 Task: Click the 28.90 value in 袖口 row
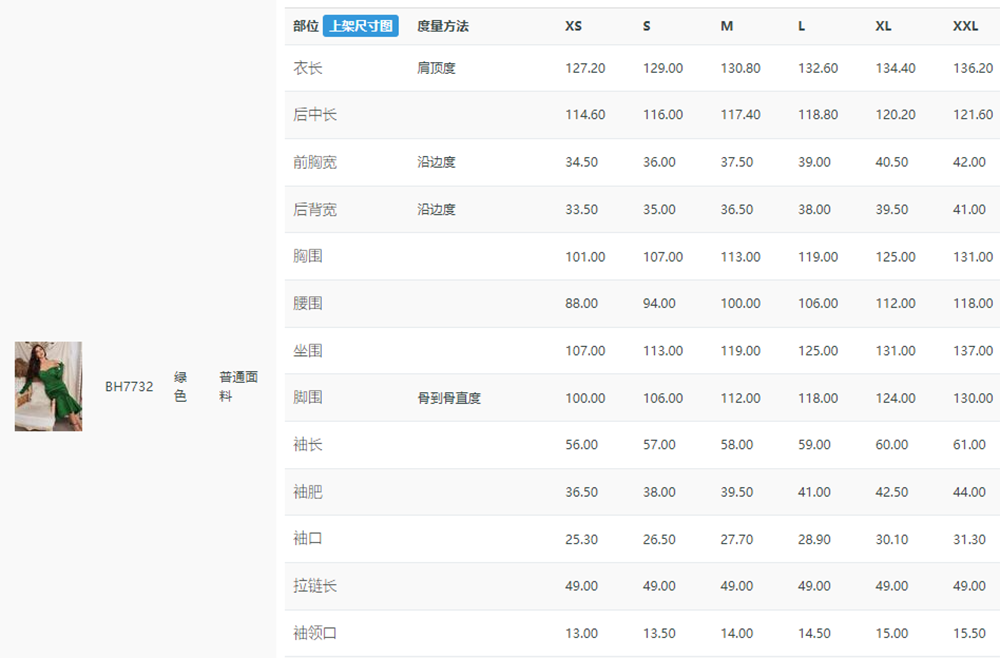[814, 539]
